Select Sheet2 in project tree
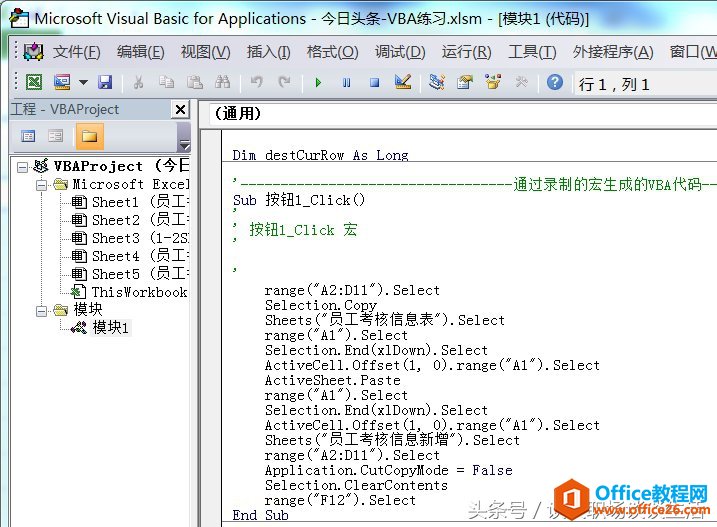 click(130, 220)
